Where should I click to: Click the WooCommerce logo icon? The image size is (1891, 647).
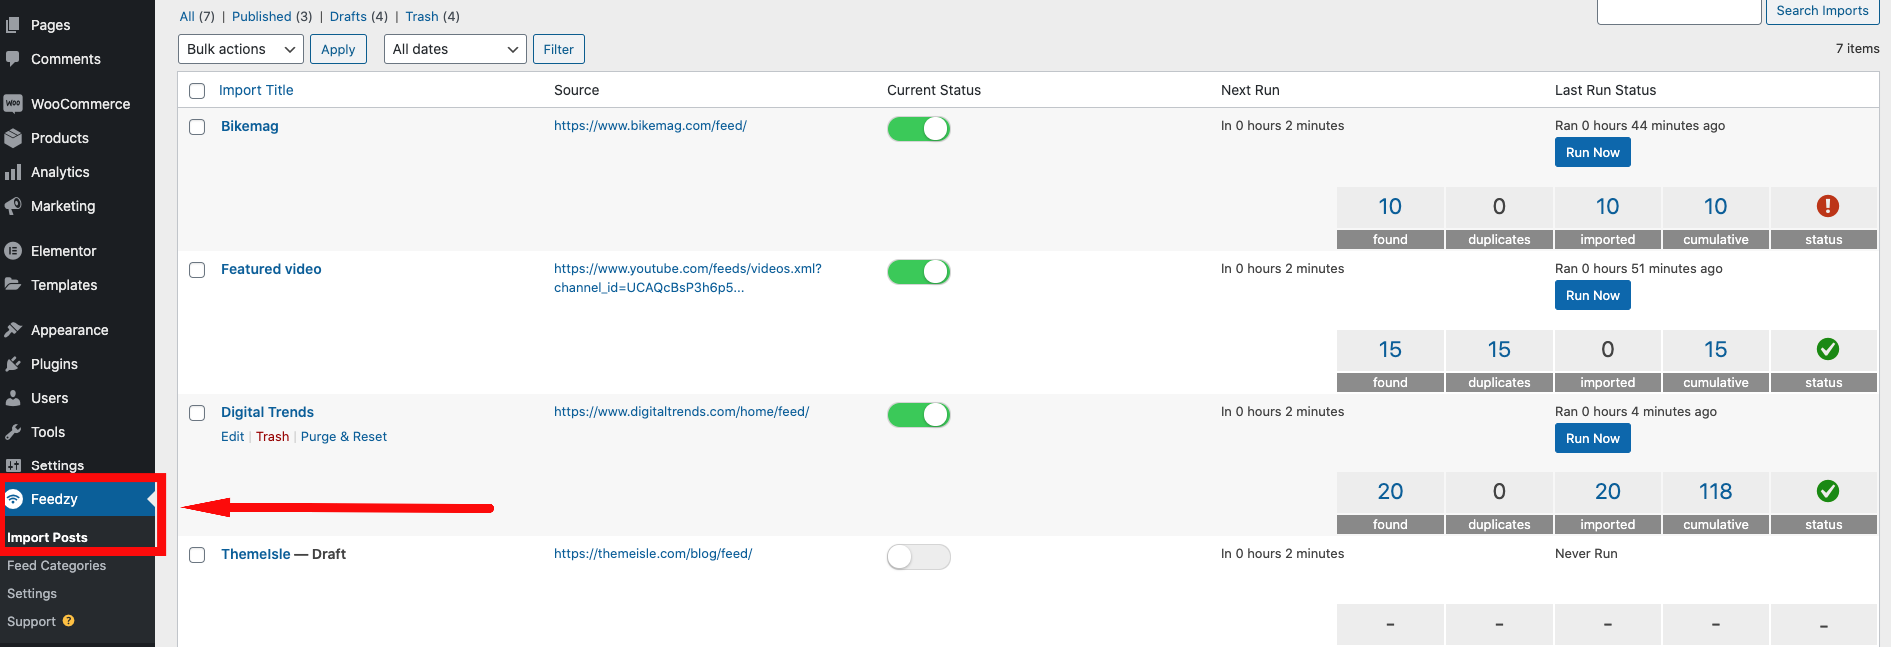coord(13,104)
